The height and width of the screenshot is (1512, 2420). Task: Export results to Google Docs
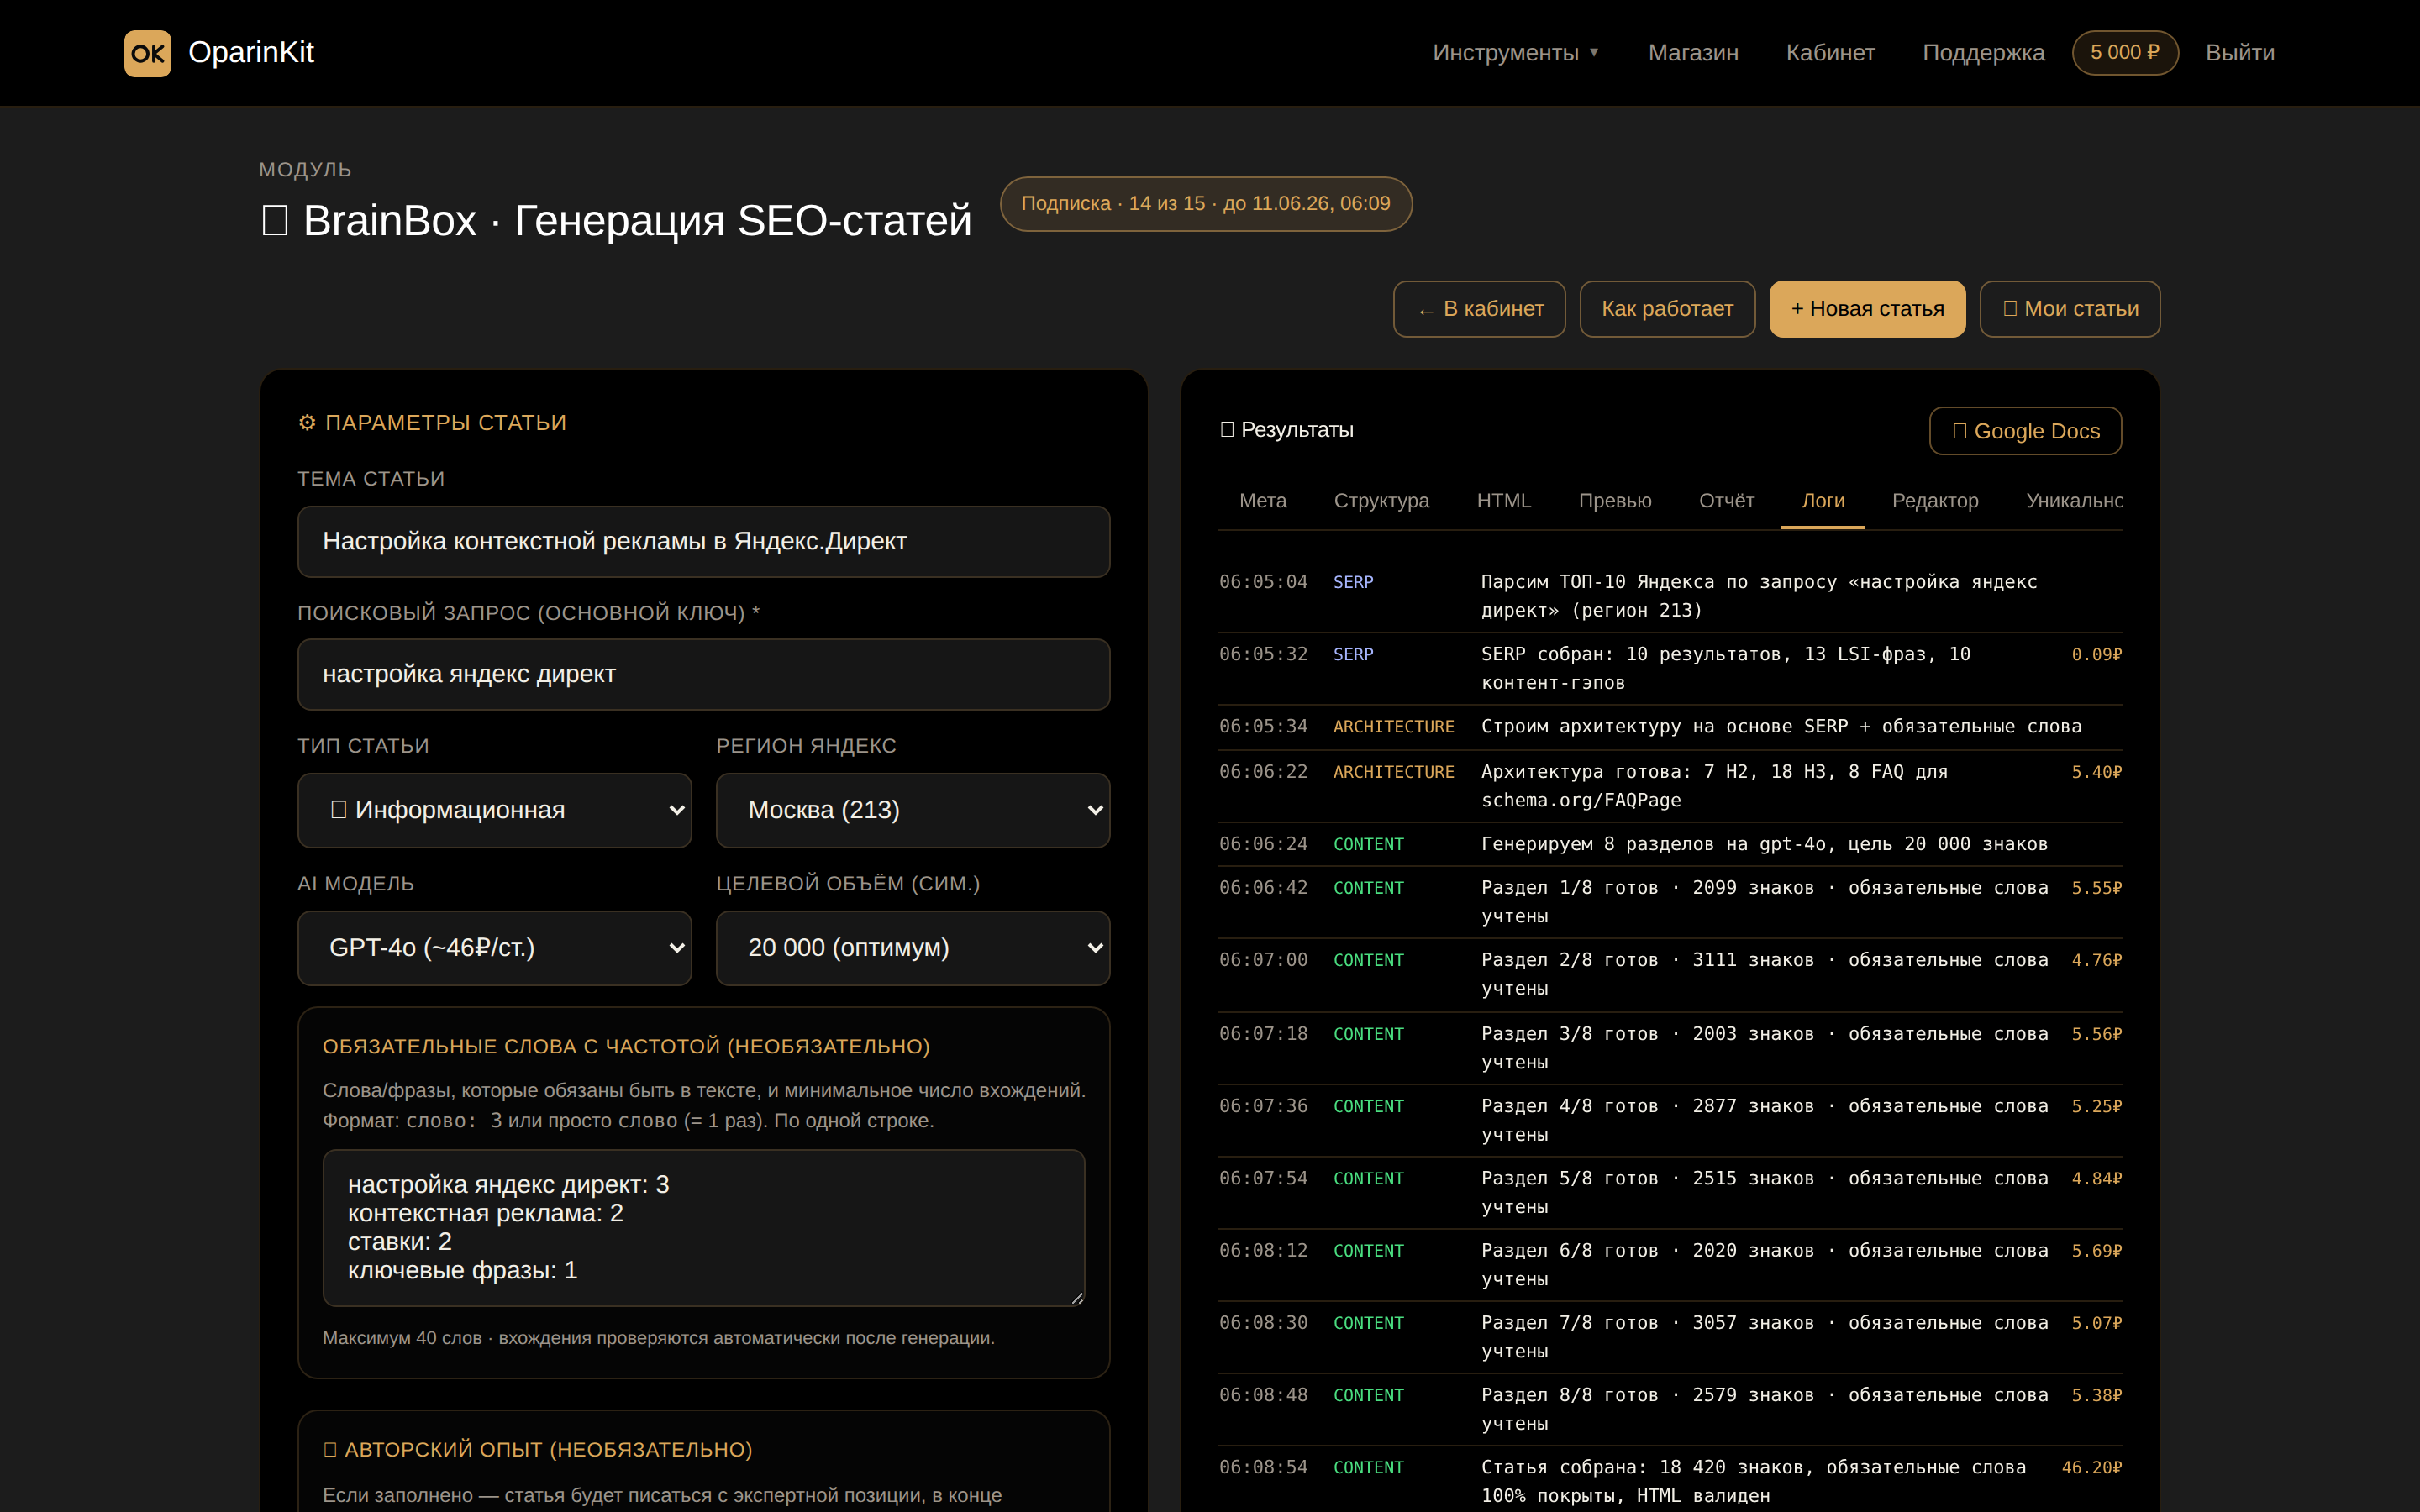2025,431
